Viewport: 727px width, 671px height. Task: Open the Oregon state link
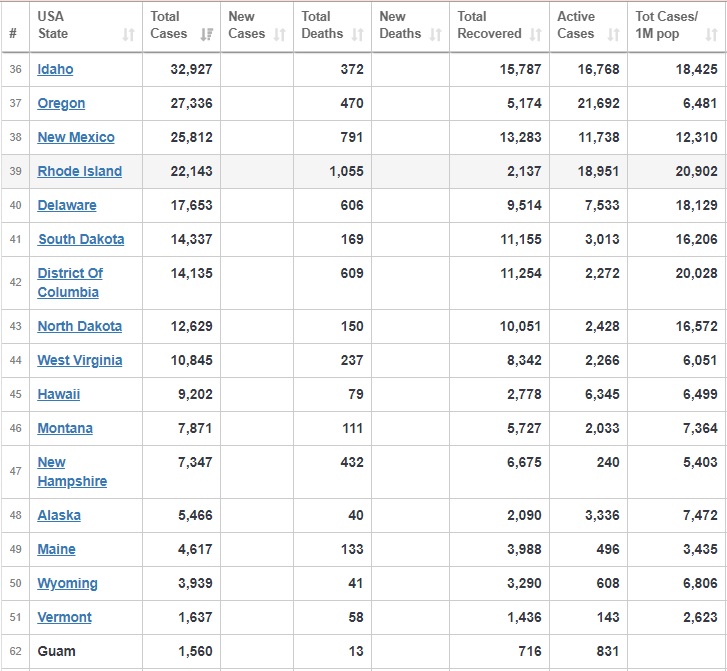[x=61, y=103]
